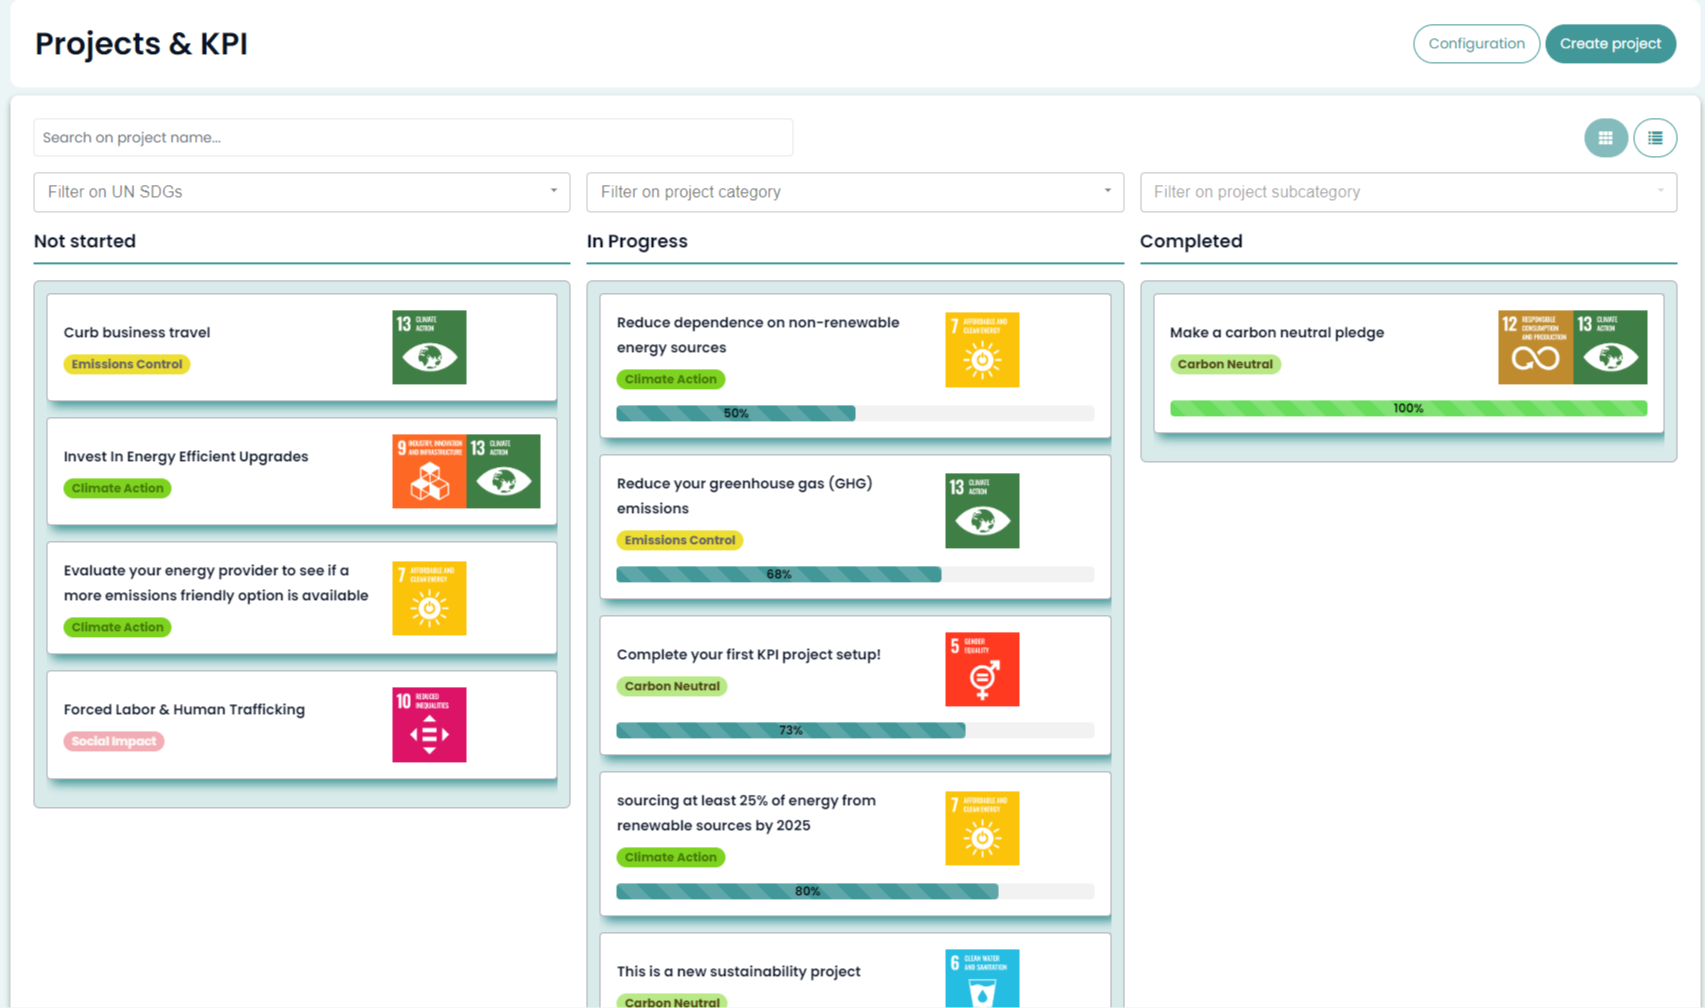Open the Gender Equality SDG icon on KPI setup card
Image resolution: width=1705 pixels, height=1008 pixels.
coord(982,669)
